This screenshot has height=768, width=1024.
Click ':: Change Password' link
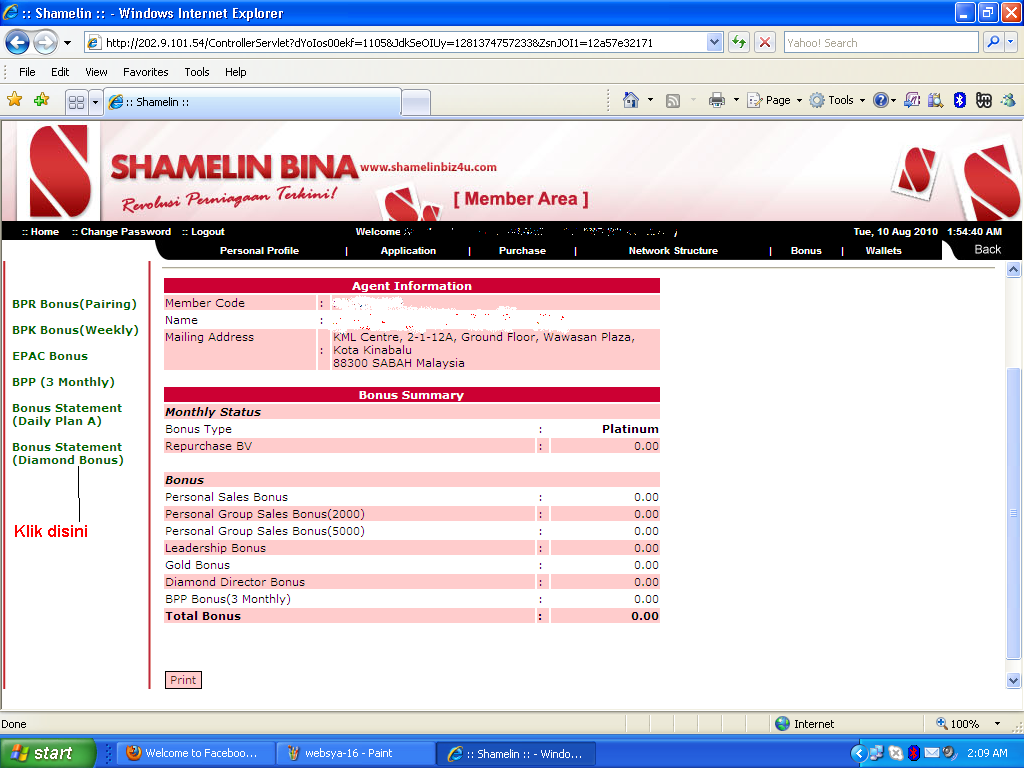point(121,232)
